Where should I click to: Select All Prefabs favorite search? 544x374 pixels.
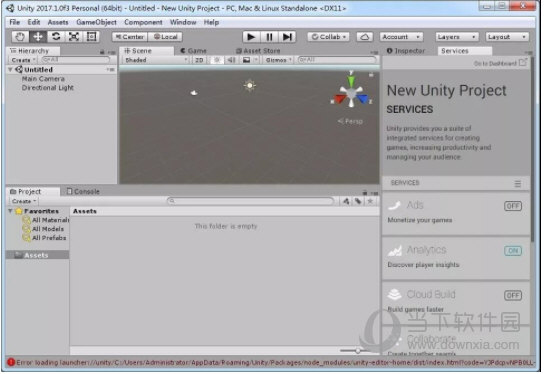[x=45, y=238]
